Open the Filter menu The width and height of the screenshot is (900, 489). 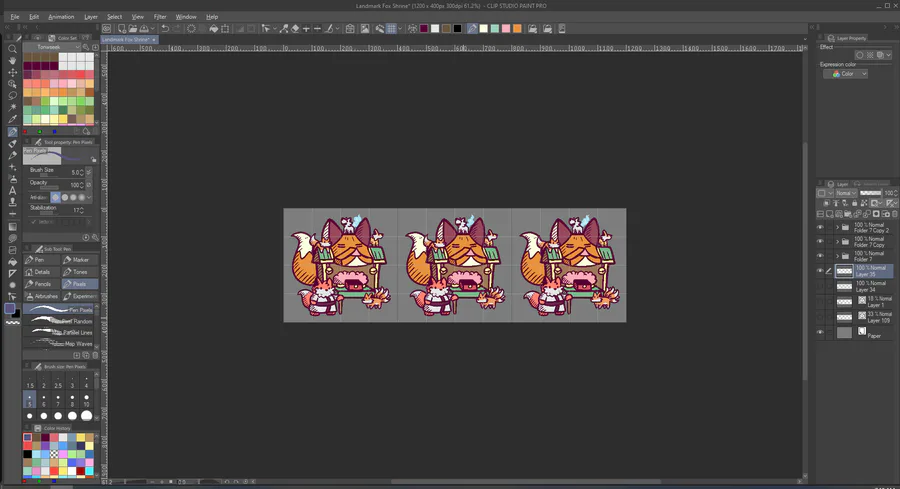click(x=160, y=17)
